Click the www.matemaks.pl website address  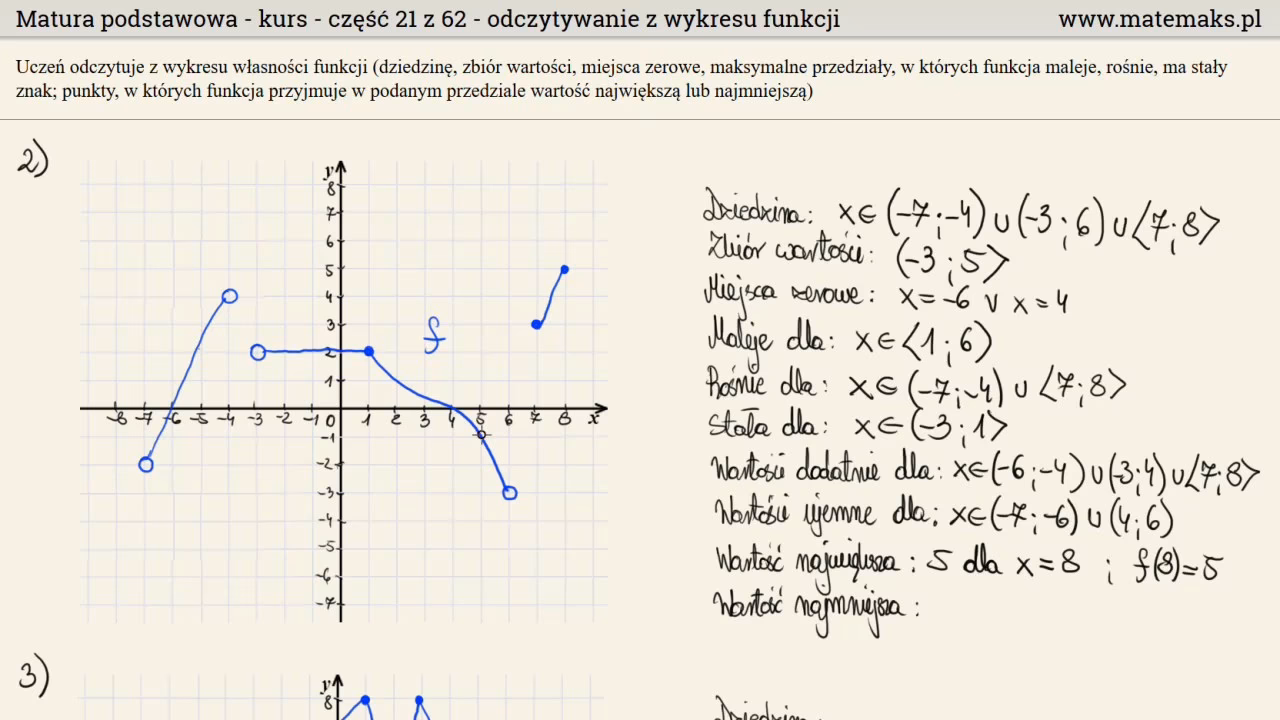(x=1159, y=19)
